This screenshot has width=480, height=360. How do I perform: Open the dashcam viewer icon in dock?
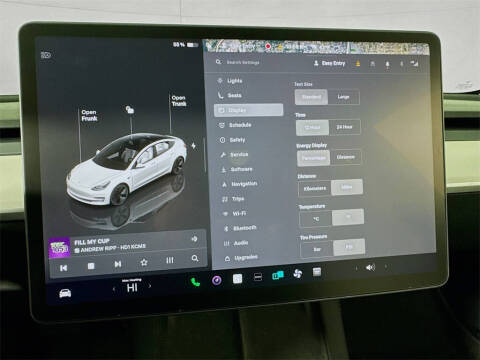pos(258,277)
